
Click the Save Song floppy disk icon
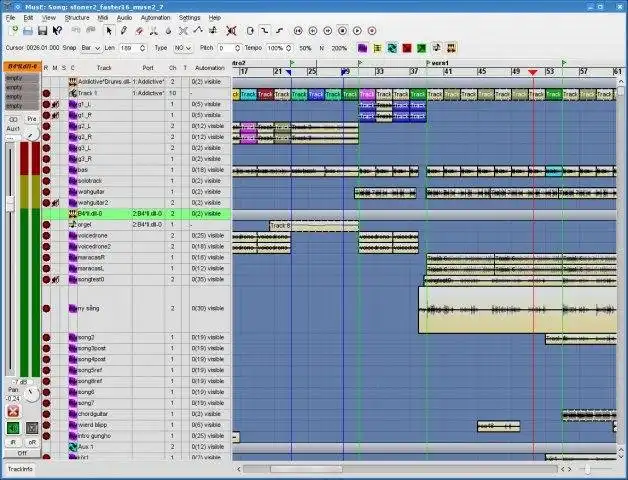point(42,31)
